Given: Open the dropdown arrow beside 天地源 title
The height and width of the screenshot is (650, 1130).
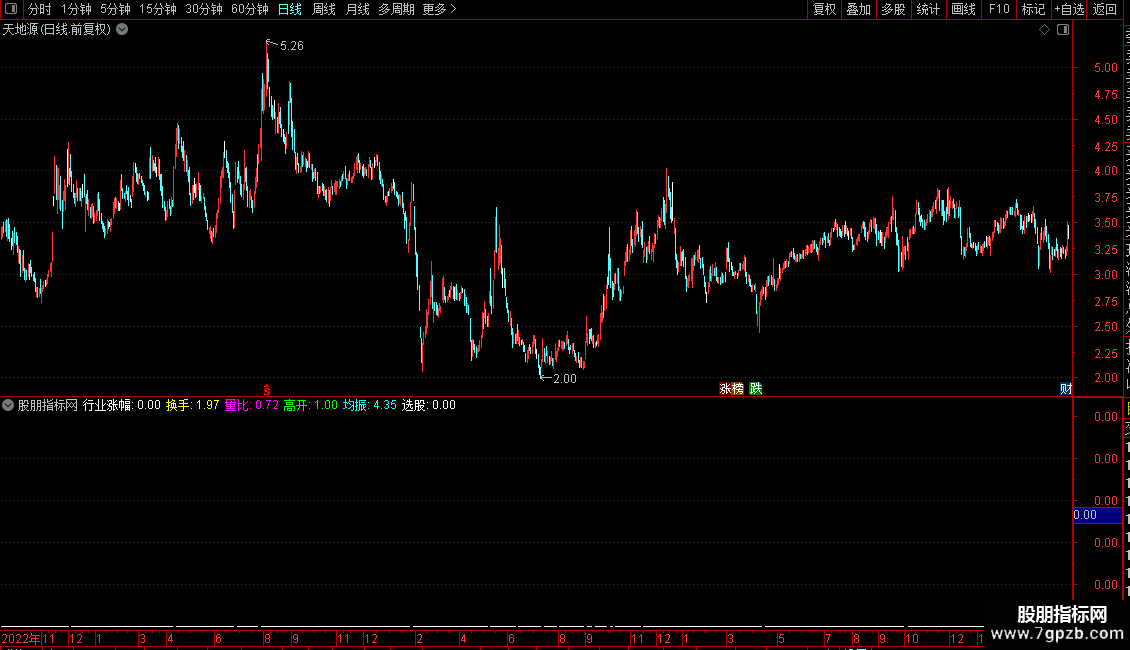Looking at the screenshot, I should (123, 30).
